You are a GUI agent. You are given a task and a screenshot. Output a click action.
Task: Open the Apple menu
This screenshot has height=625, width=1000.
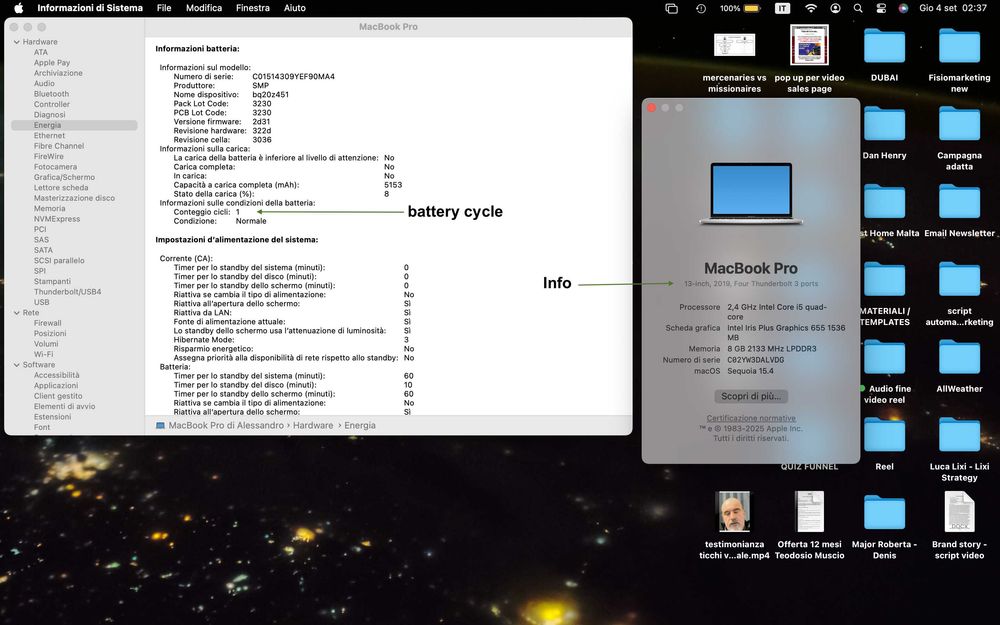(18, 8)
